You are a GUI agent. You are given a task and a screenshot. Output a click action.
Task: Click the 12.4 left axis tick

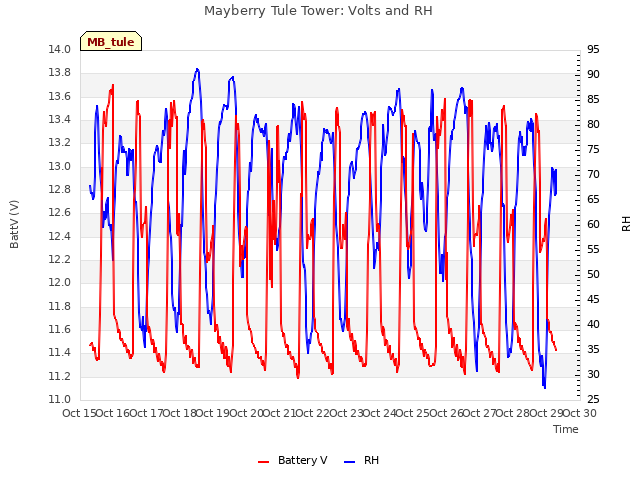click(60, 236)
